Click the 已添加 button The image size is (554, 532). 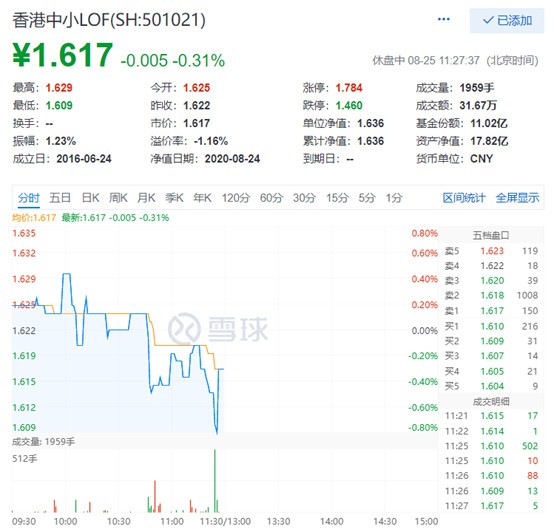(x=507, y=20)
